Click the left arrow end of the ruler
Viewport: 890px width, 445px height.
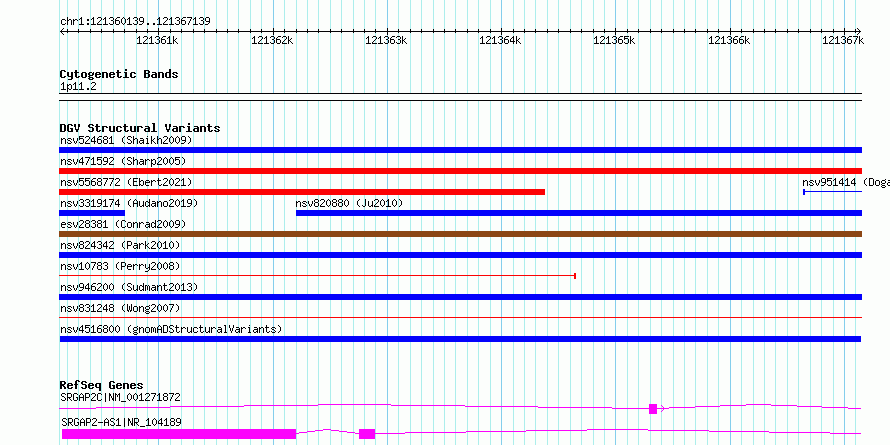click(62, 31)
